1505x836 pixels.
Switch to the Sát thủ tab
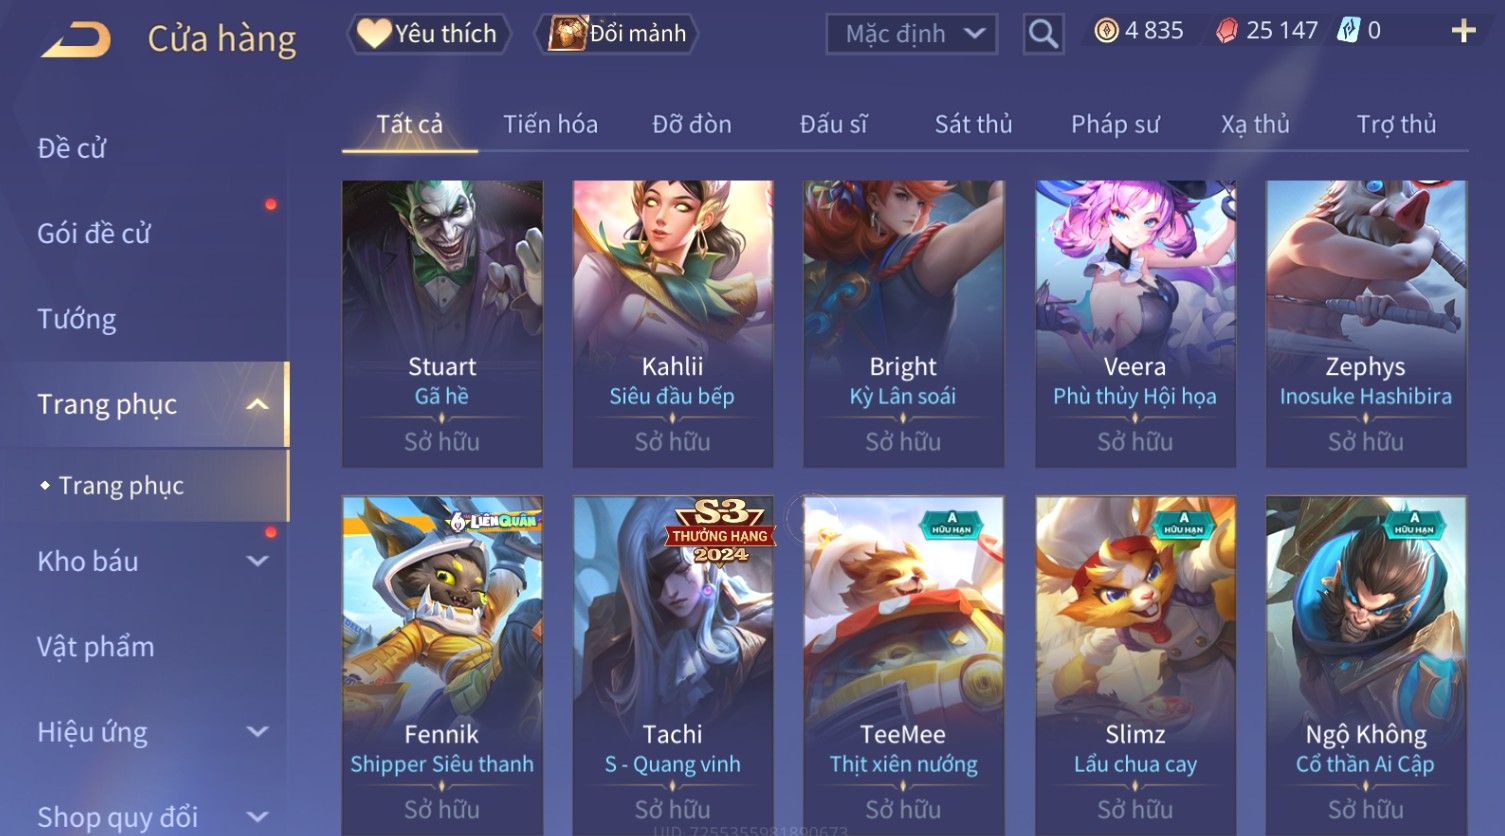coord(973,124)
